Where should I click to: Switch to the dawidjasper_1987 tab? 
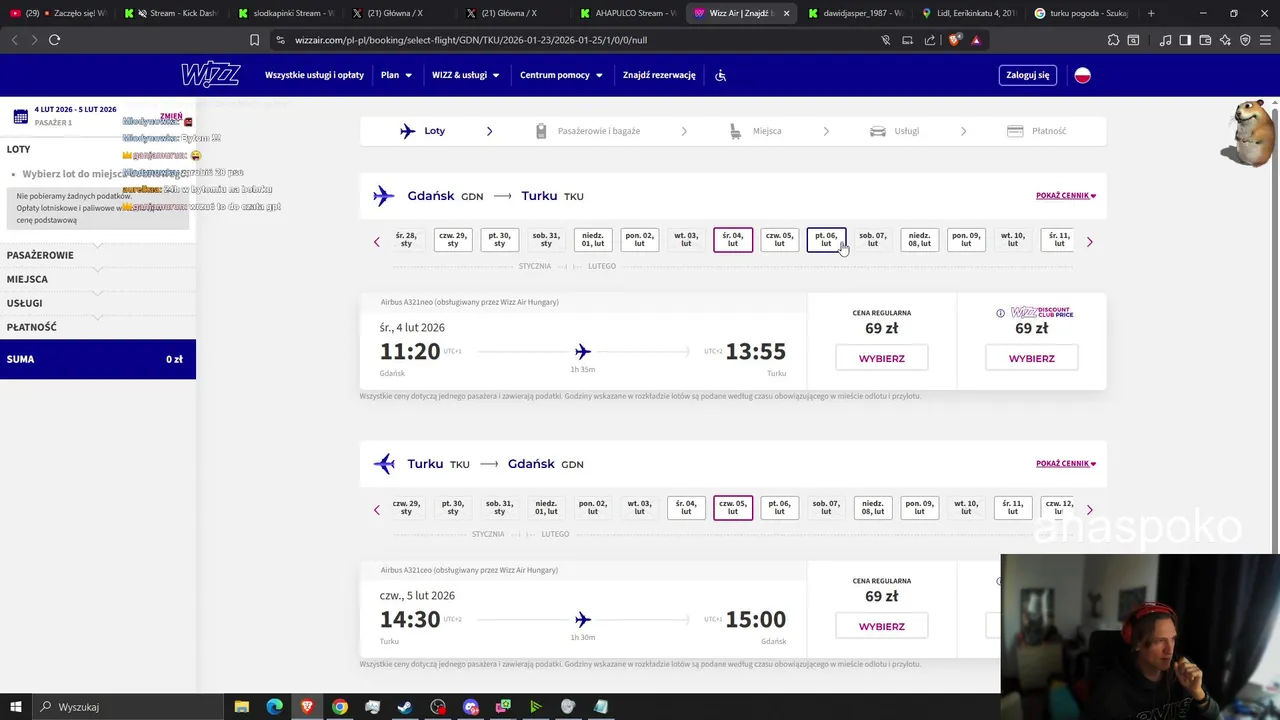tap(856, 13)
